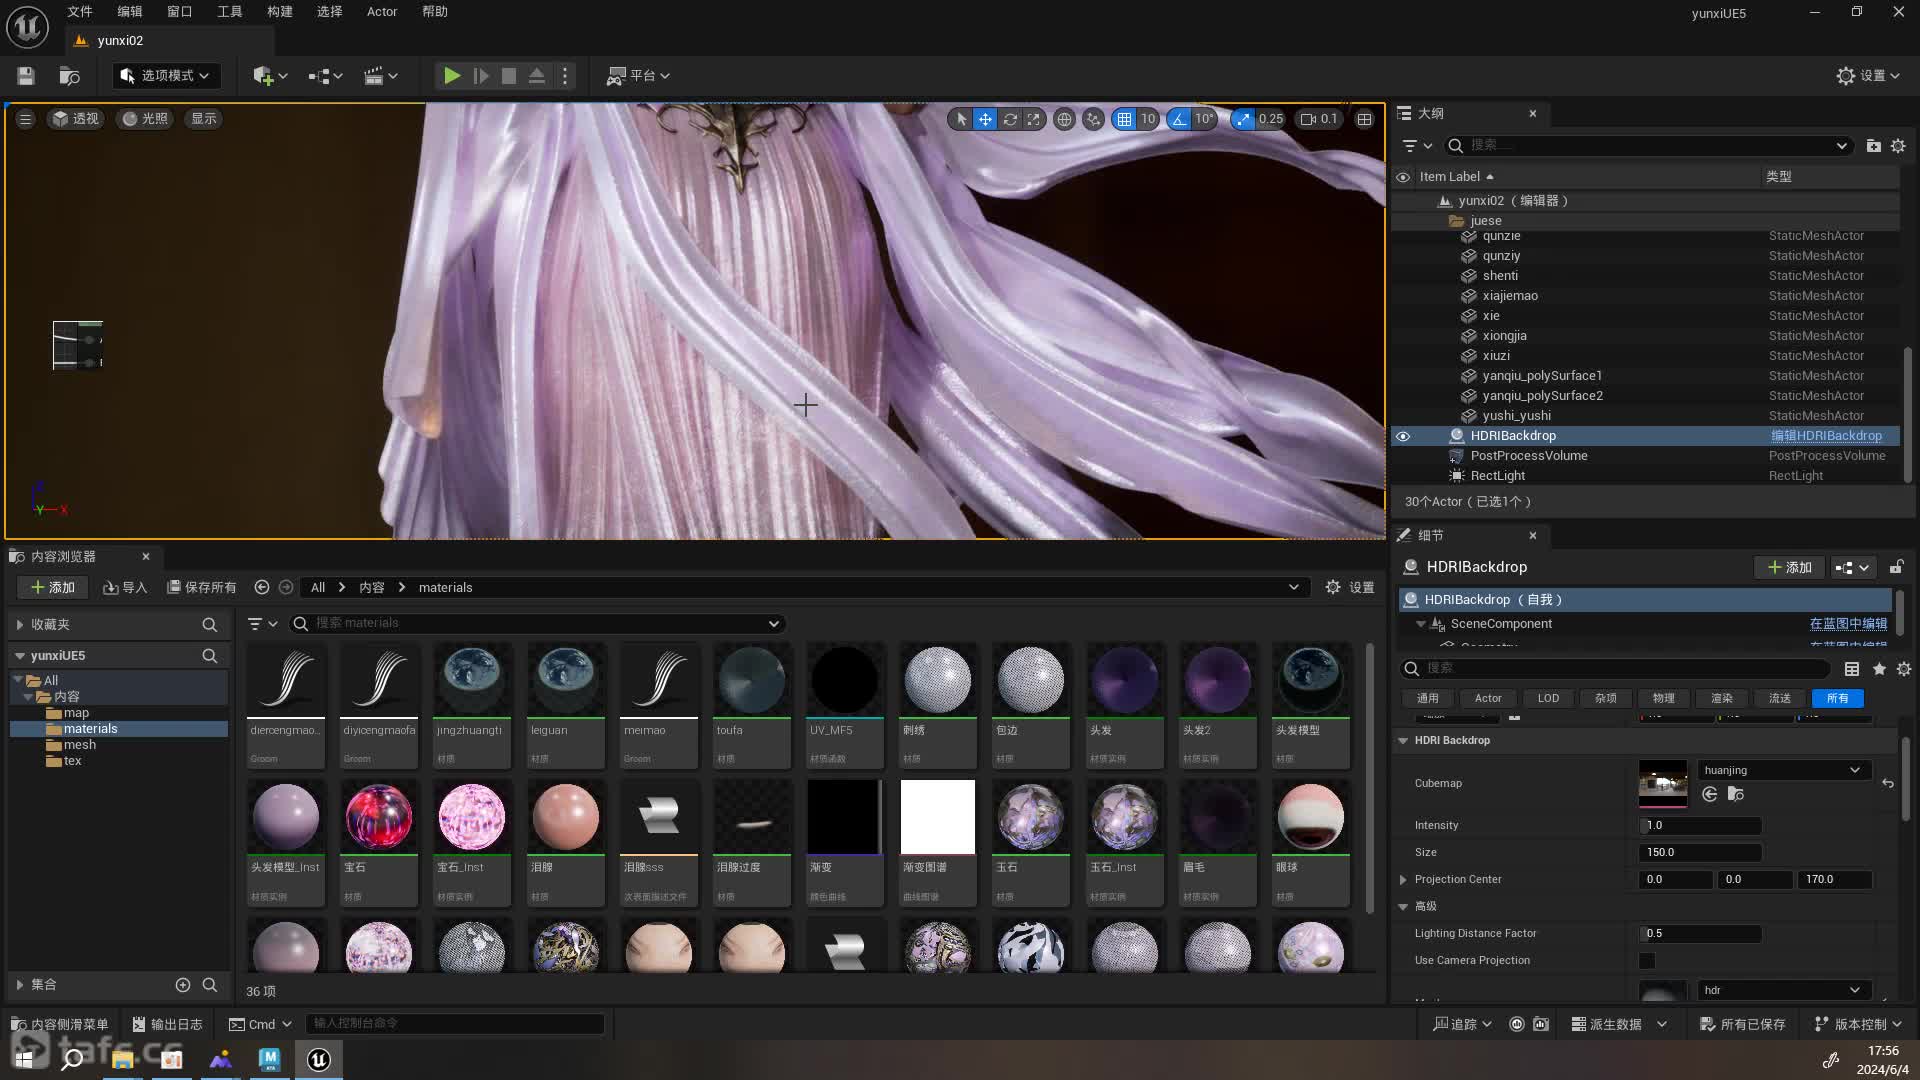The height and width of the screenshot is (1080, 1920).
Task: Open Windows Start menu
Action: (24, 1059)
